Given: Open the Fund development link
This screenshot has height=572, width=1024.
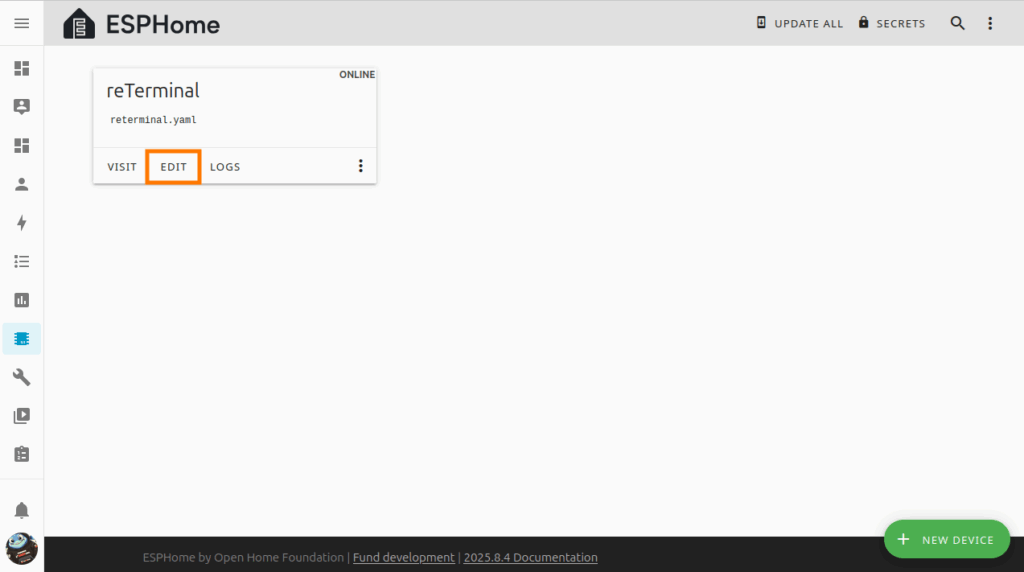Looking at the screenshot, I should click(x=404, y=558).
